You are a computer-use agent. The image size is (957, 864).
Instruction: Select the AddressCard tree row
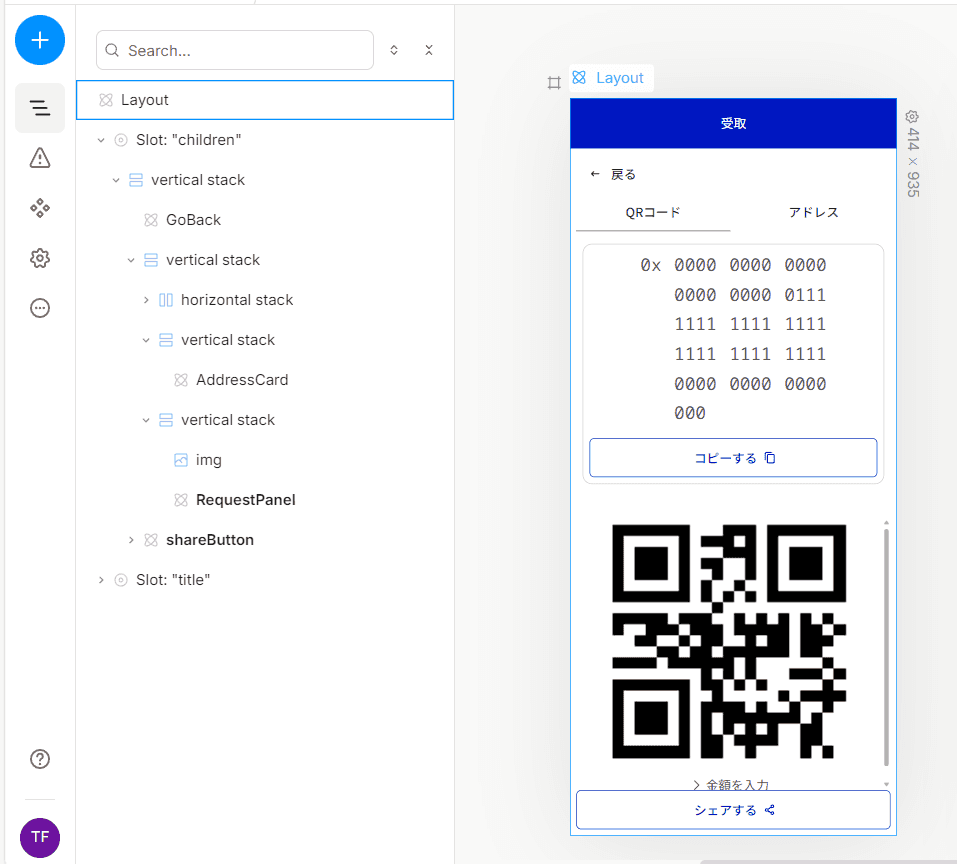point(265,380)
